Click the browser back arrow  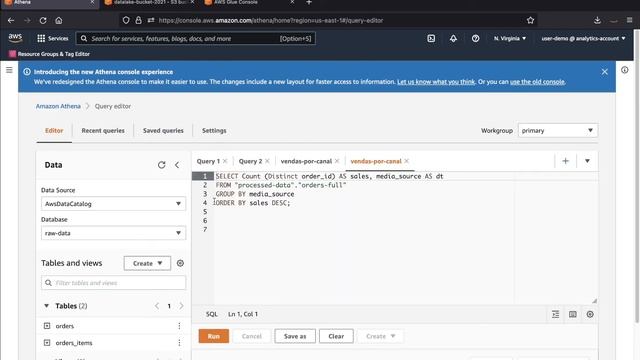coord(11,20)
